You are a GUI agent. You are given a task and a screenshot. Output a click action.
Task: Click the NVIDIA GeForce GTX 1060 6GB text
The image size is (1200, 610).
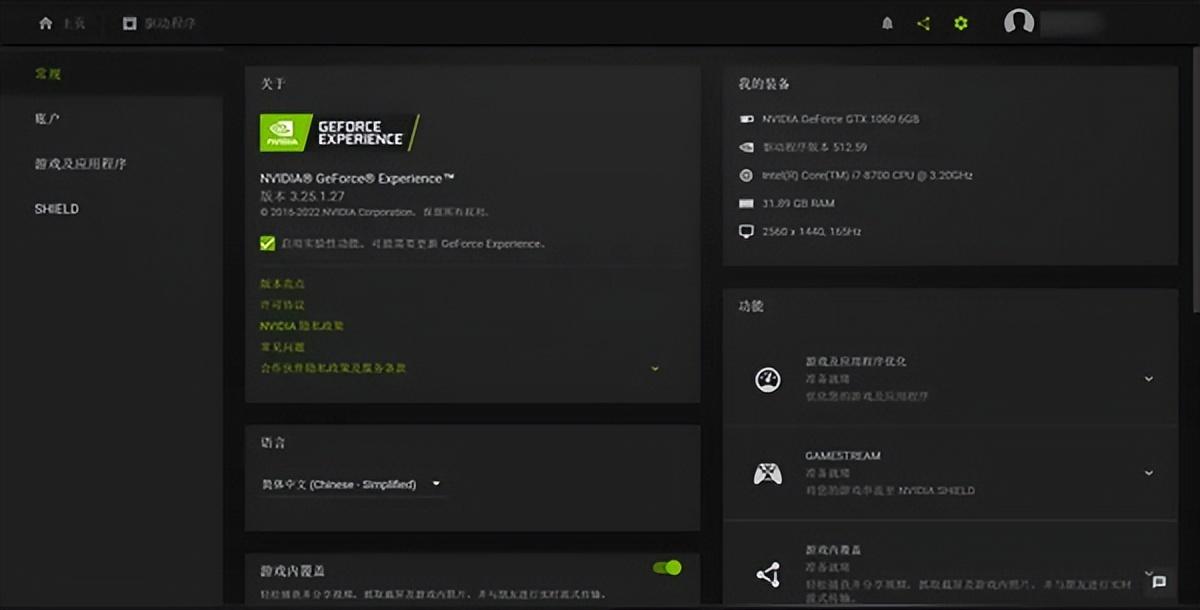click(840, 119)
